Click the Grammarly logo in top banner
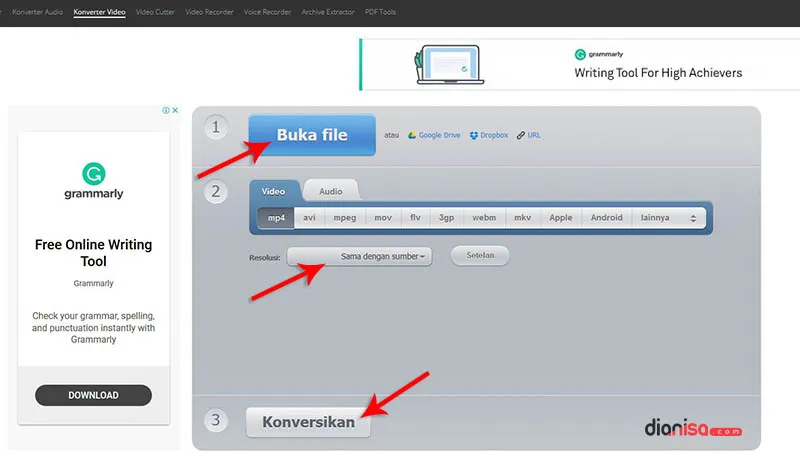 599,54
